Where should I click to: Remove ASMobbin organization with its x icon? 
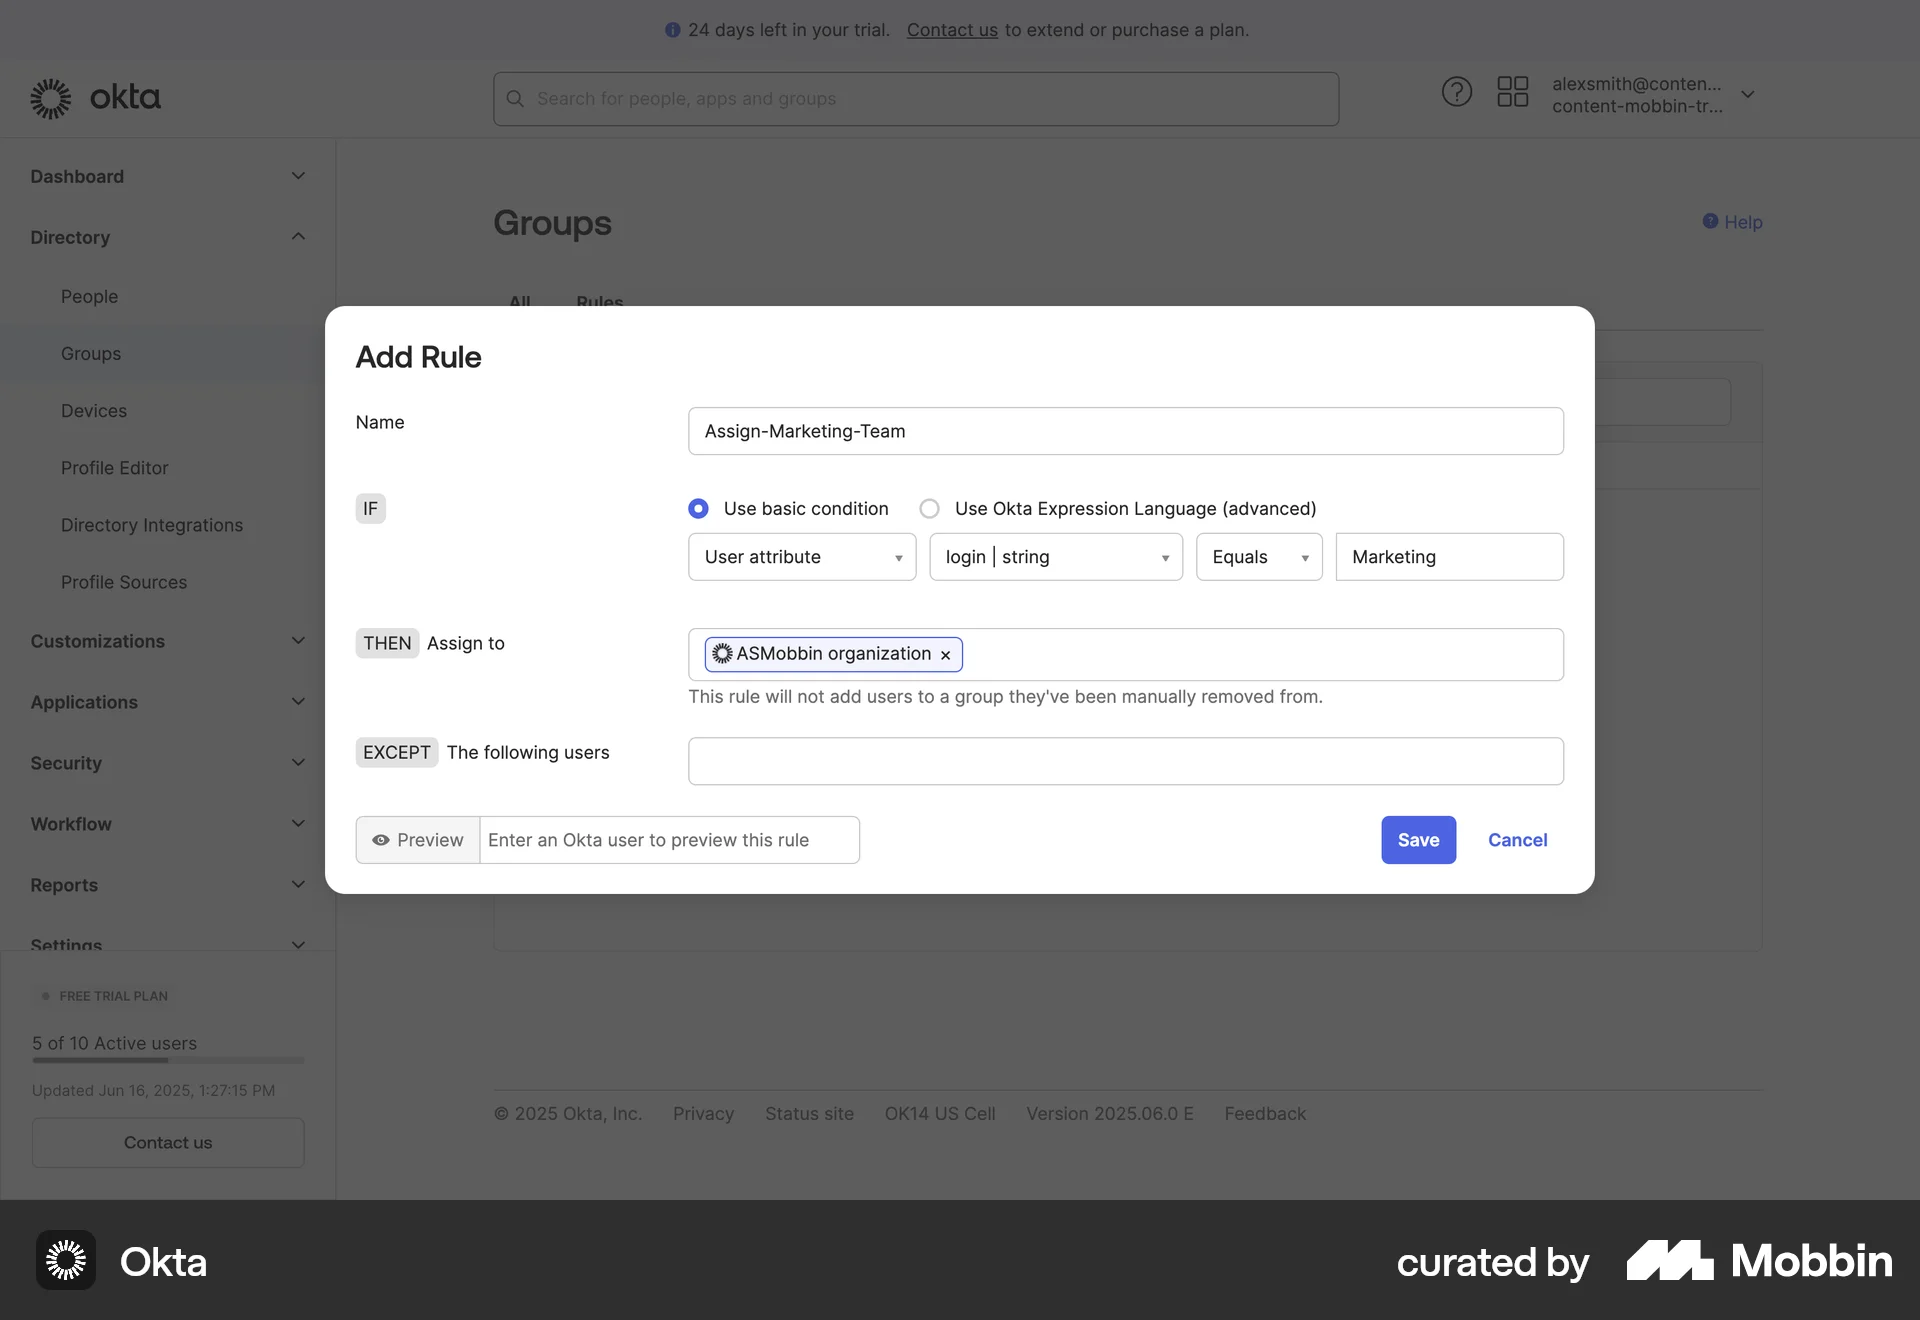coord(945,655)
